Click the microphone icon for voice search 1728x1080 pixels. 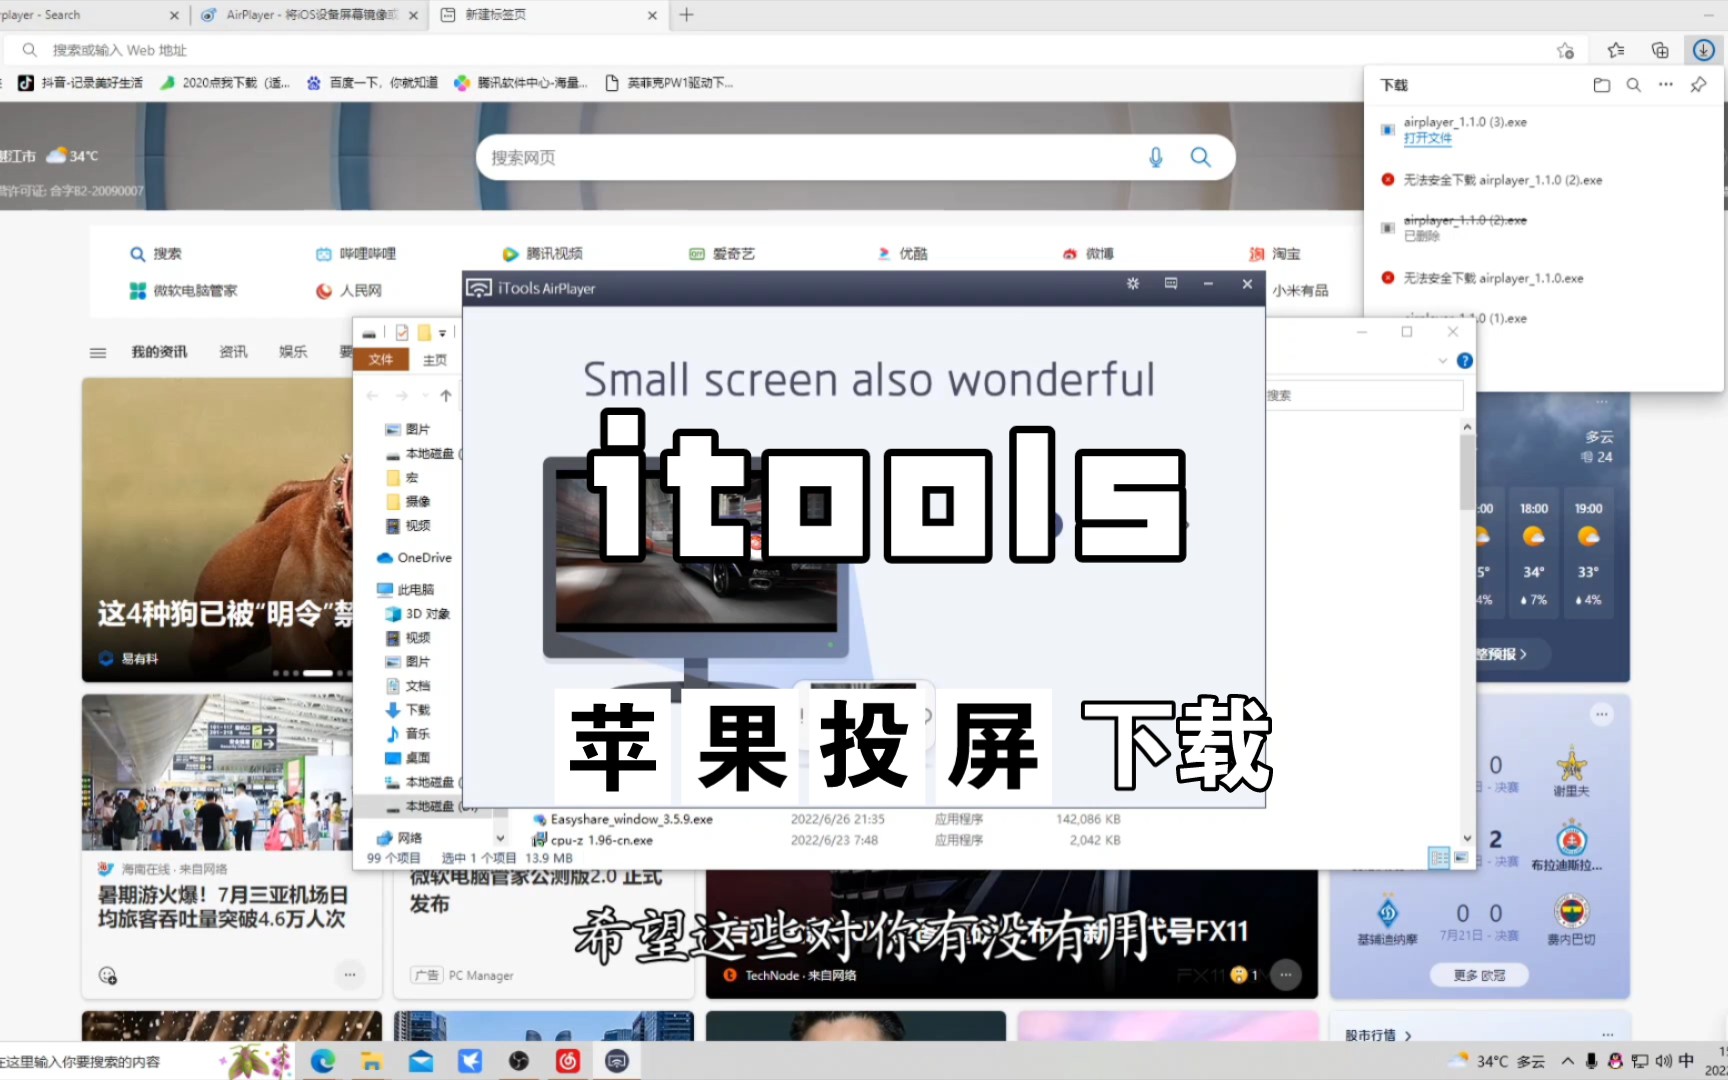[1156, 157]
